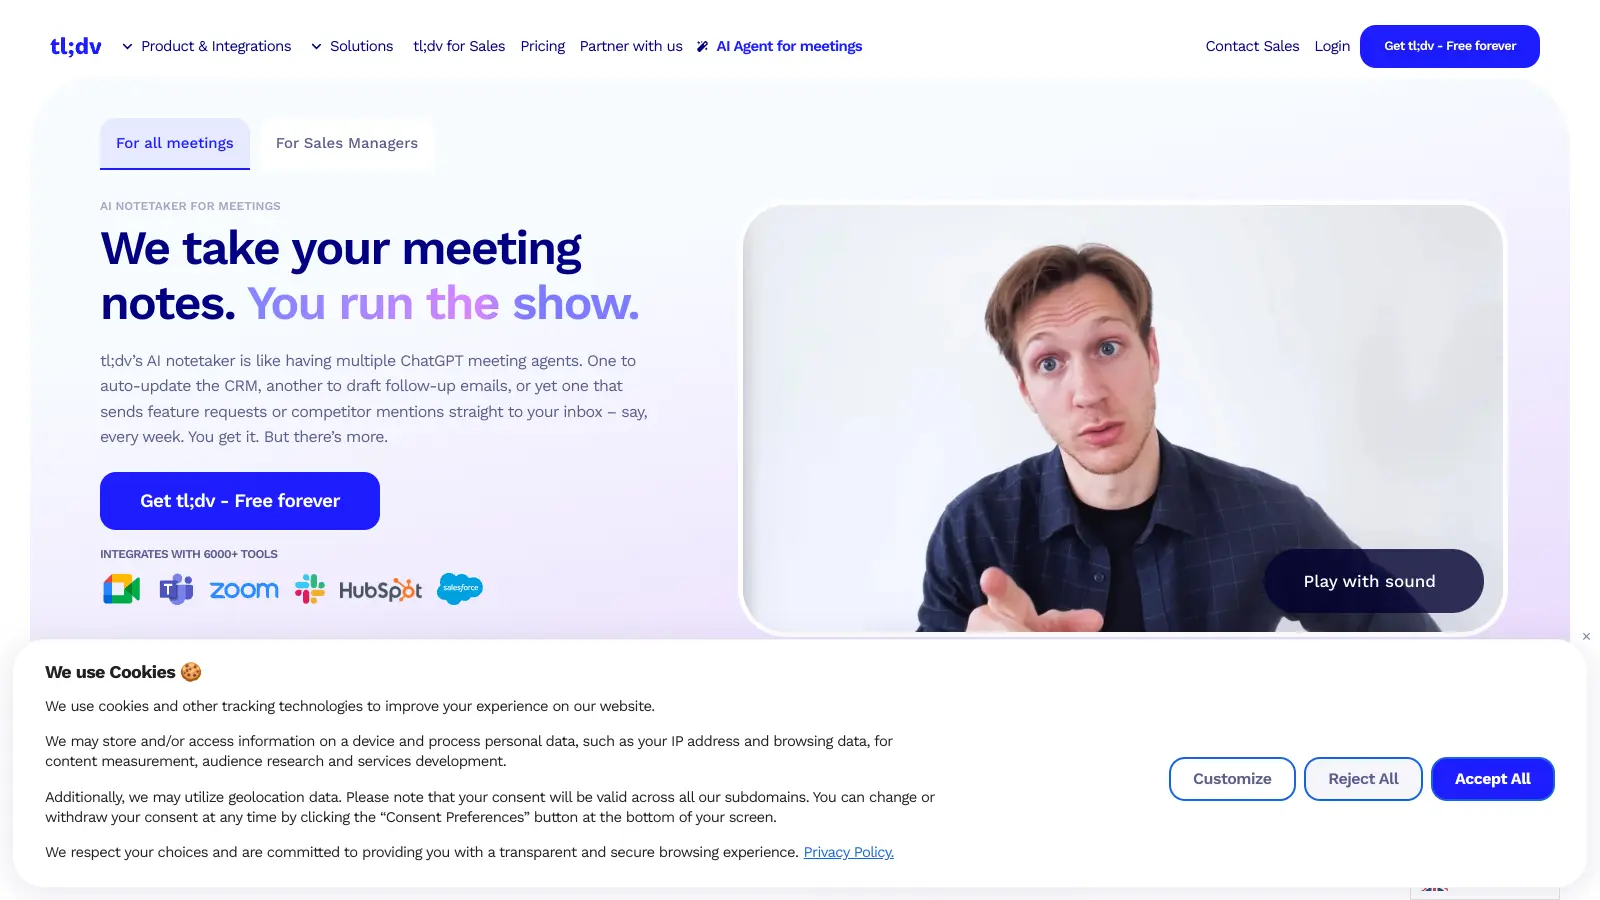Click the hero video thumbnail
1600x900 pixels.
[x=1122, y=418]
